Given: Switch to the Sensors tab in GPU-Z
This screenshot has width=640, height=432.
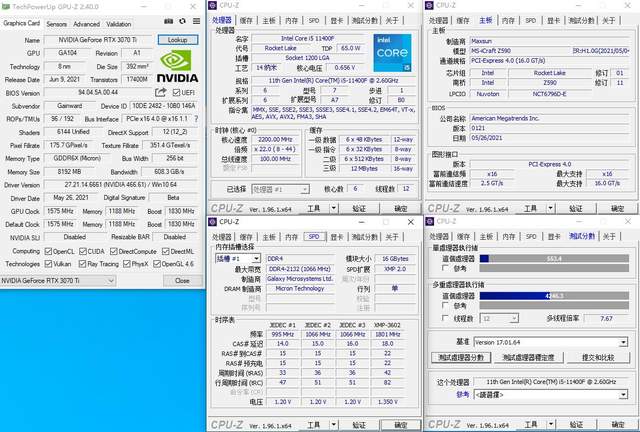Looking at the screenshot, I should pyautogui.click(x=56, y=24).
